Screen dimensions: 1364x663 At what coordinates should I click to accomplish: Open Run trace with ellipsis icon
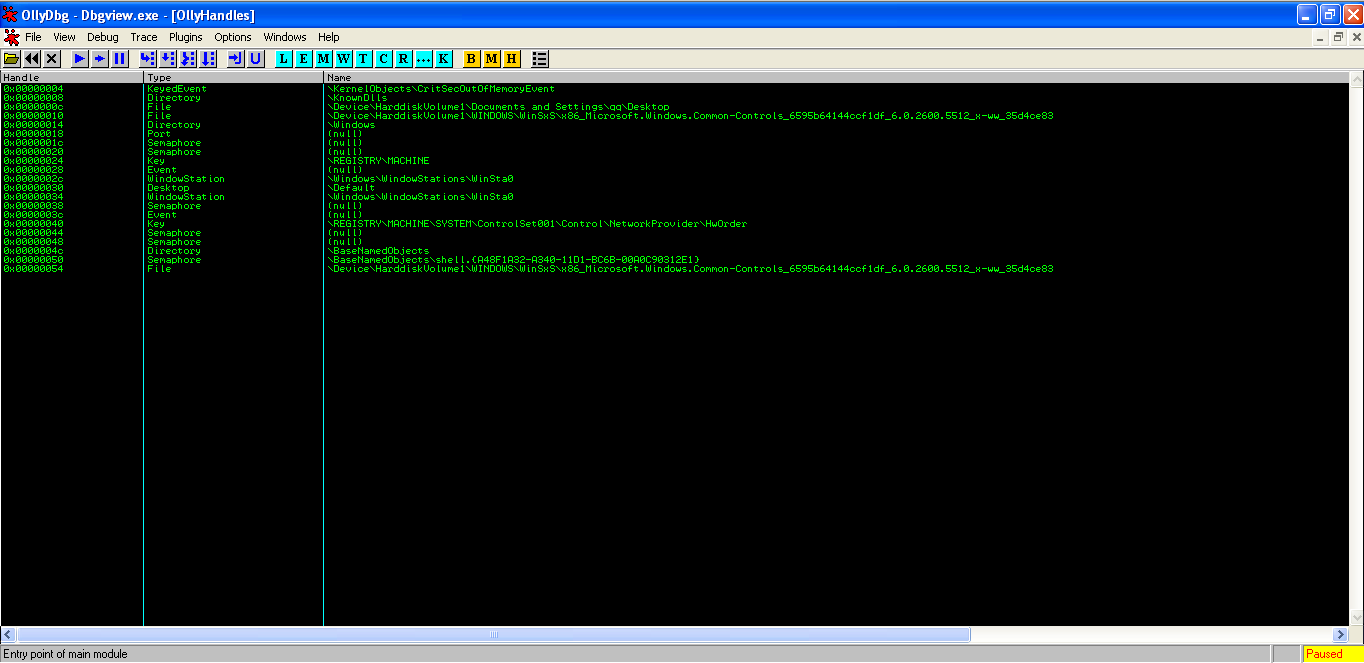click(424, 59)
